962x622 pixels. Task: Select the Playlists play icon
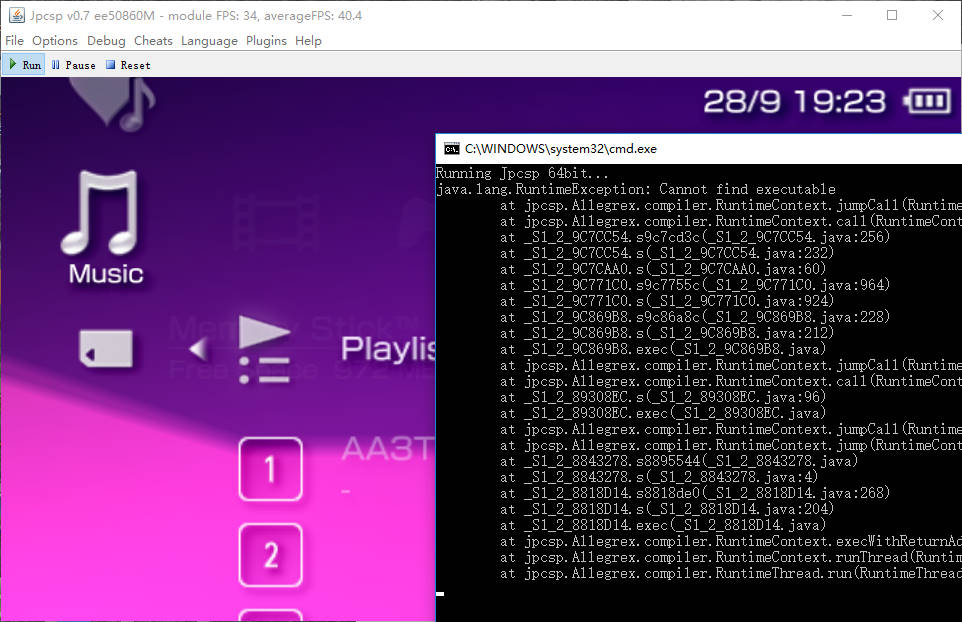[x=265, y=349]
